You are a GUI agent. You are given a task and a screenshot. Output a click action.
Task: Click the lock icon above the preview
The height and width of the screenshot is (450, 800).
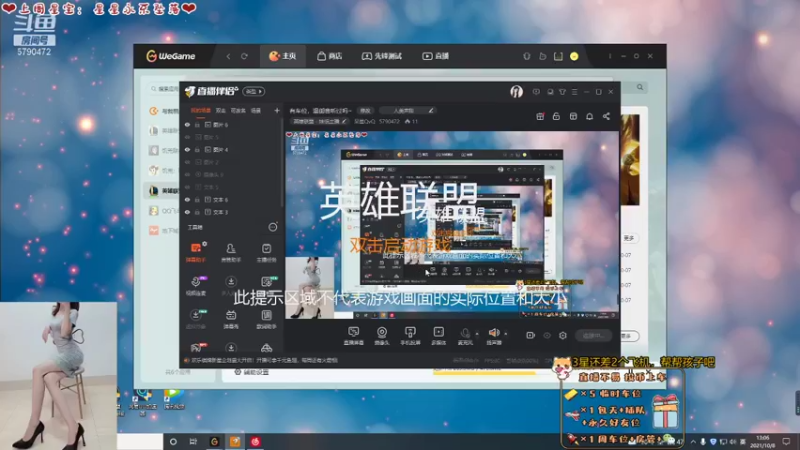coord(556,116)
